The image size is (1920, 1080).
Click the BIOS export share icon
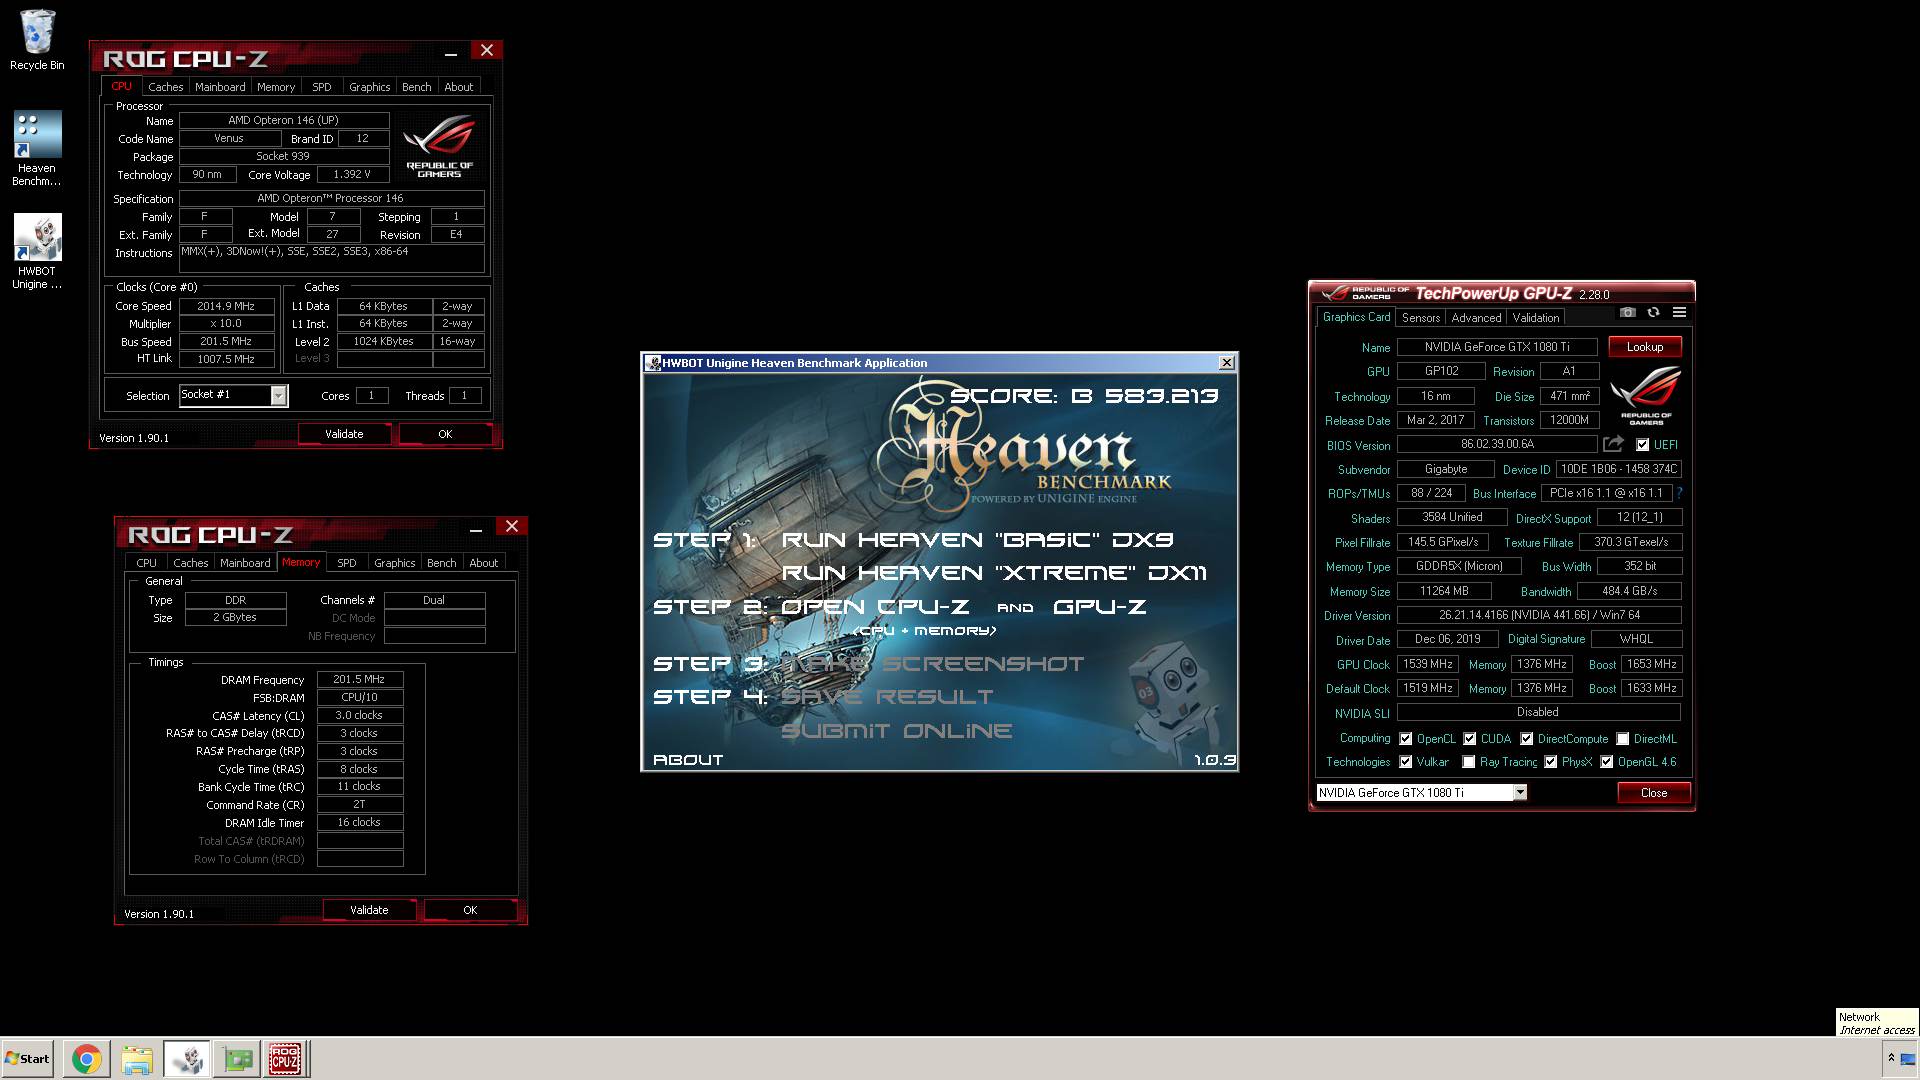(x=1613, y=444)
